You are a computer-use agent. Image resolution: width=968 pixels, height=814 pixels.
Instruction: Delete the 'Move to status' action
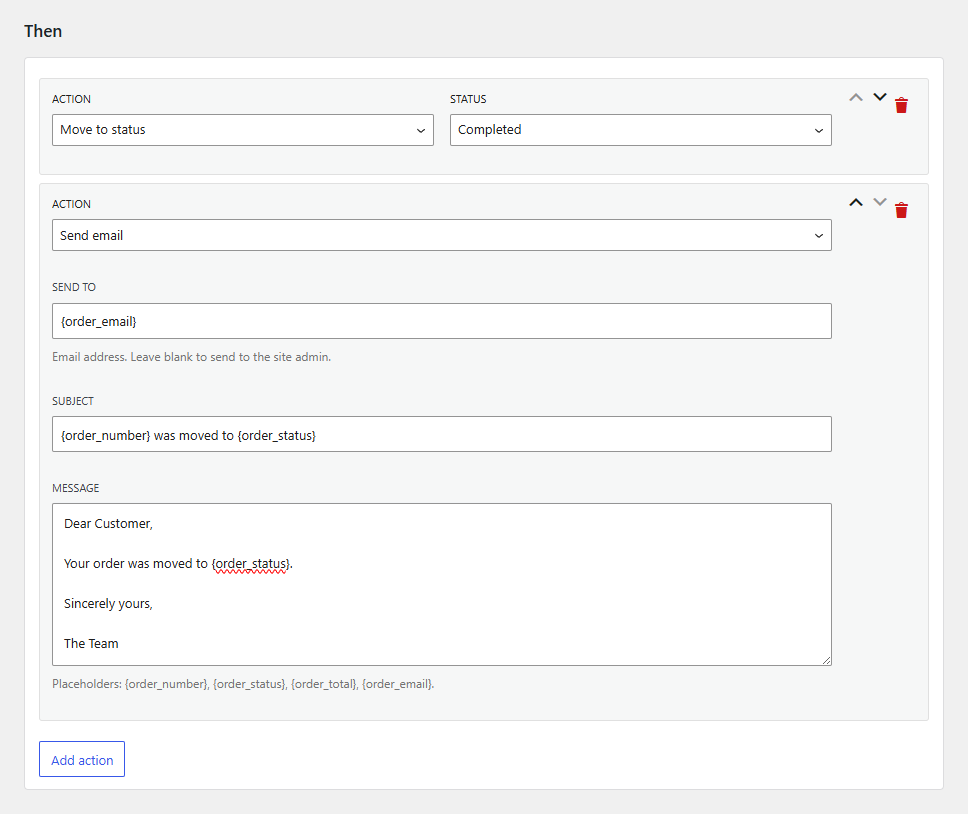pyautogui.click(x=901, y=106)
